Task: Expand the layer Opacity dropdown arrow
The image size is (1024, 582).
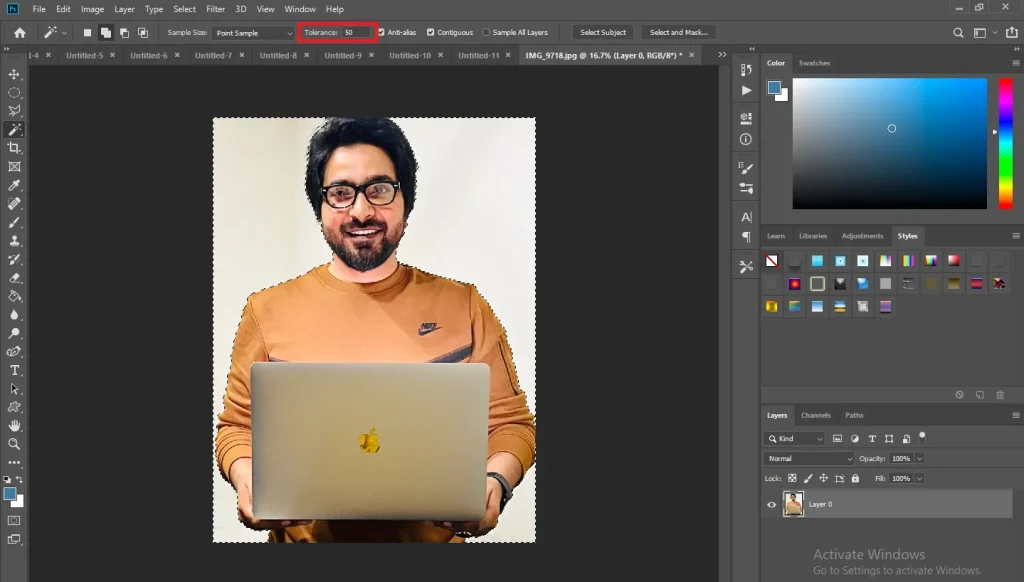Action: pyautogui.click(x=919, y=458)
